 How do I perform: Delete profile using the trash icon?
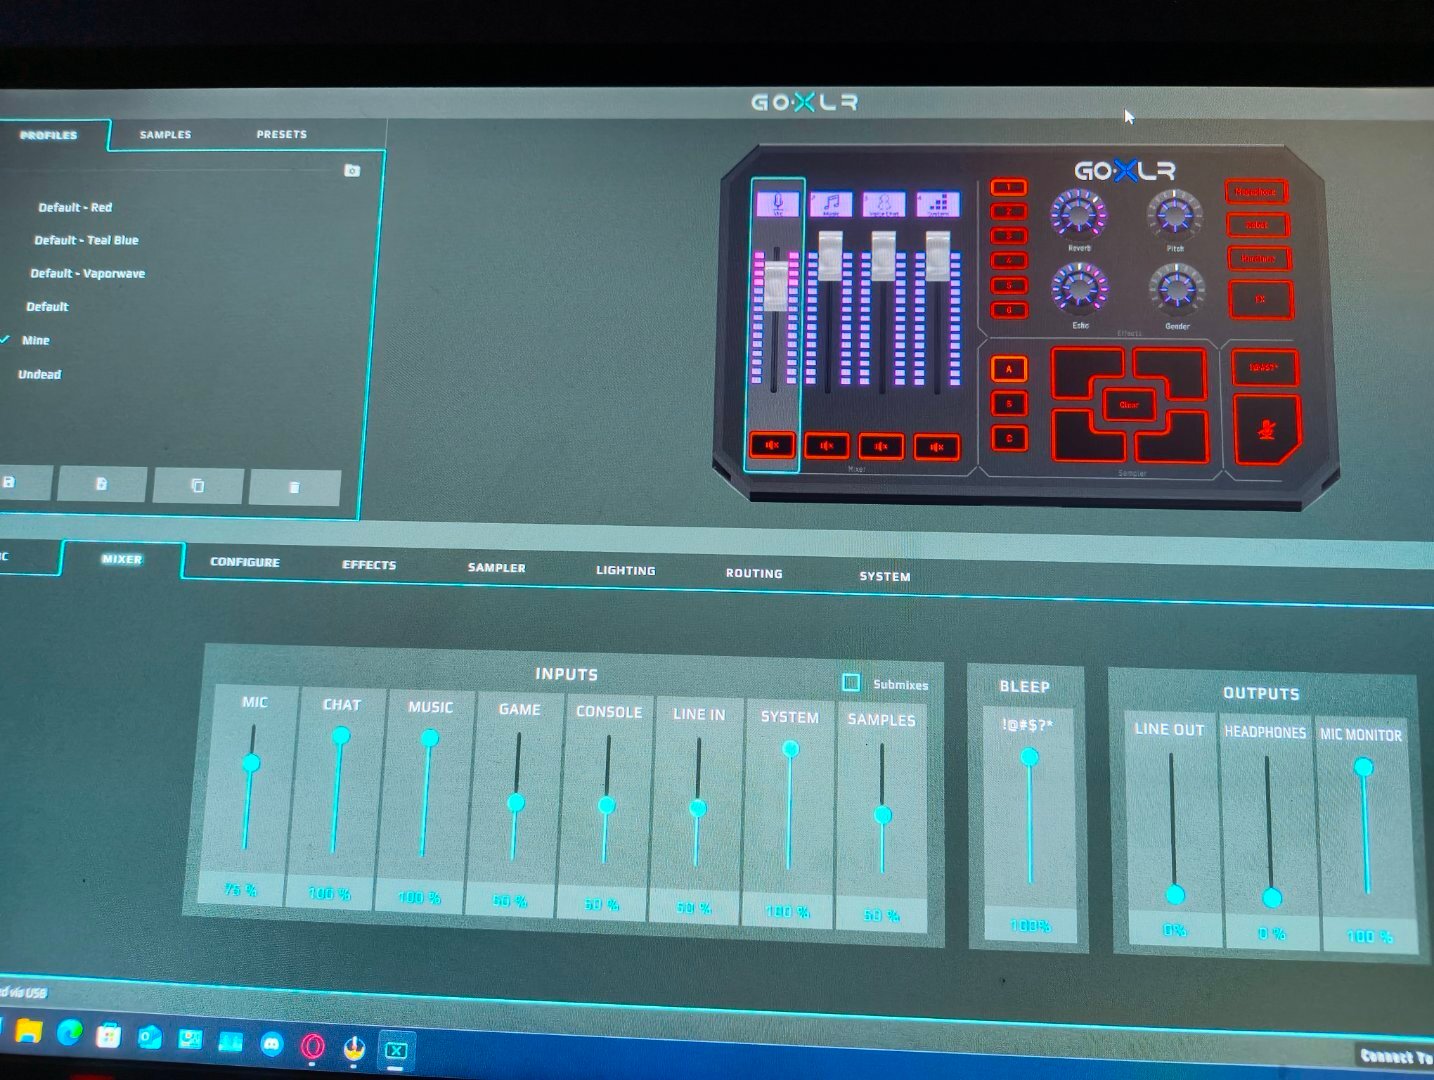pos(294,487)
